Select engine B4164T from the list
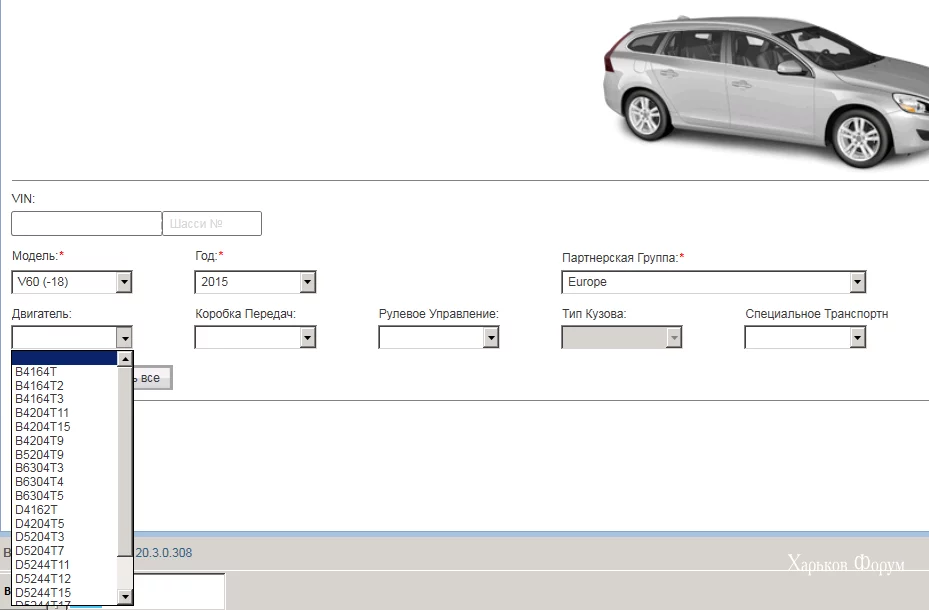This screenshot has height=610, width=929. tap(65, 371)
